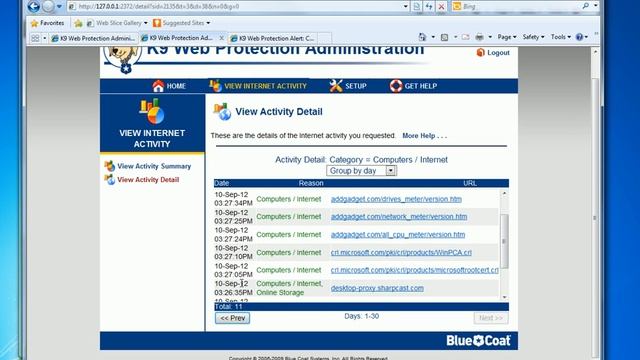
Task: Open GET HELP in K9 navigation
Action: (421, 86)
